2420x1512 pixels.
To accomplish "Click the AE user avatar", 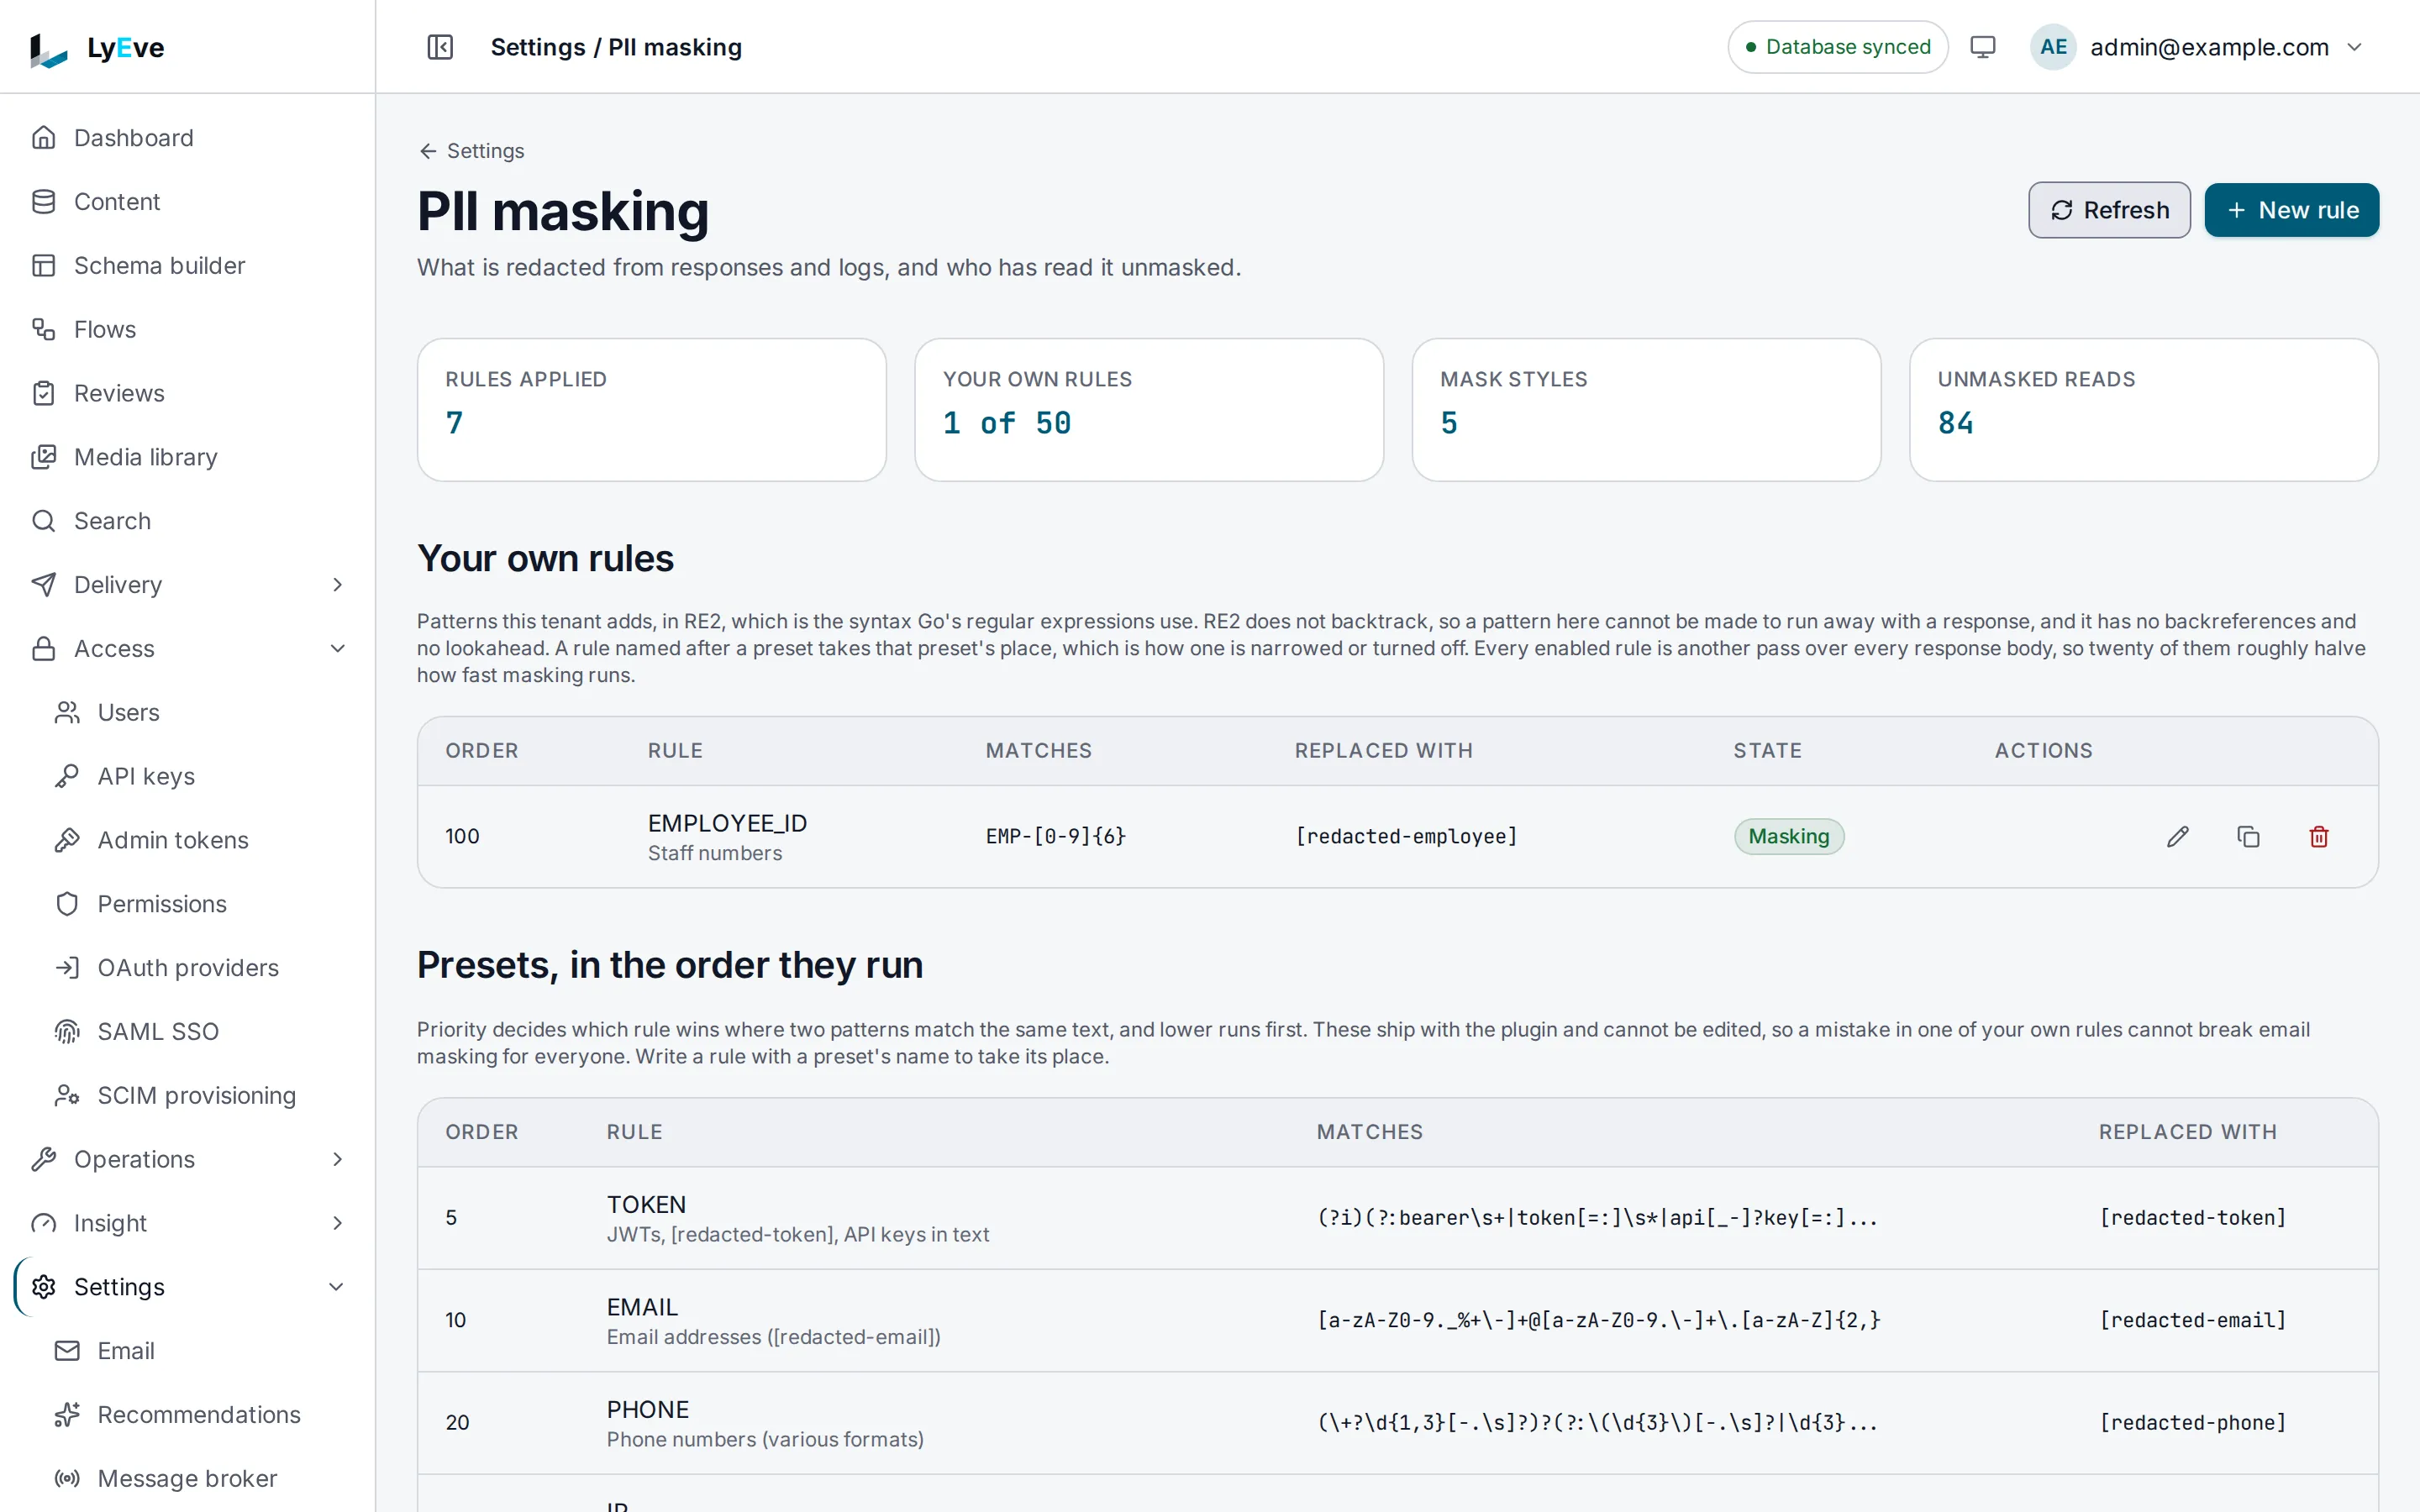I will 2053,47.
